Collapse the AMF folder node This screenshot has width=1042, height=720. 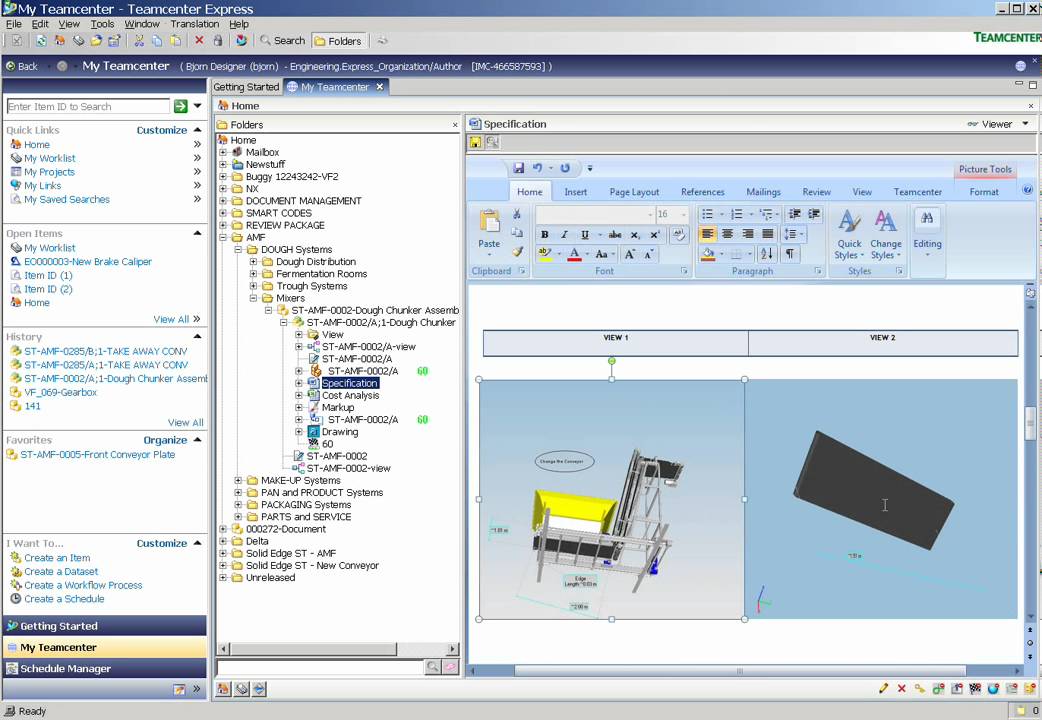pos(223,237)
